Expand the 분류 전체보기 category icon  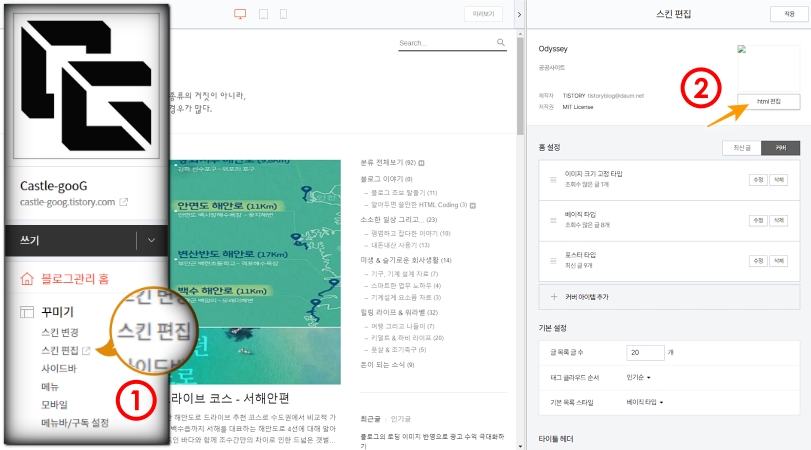[x=421, y=163]
